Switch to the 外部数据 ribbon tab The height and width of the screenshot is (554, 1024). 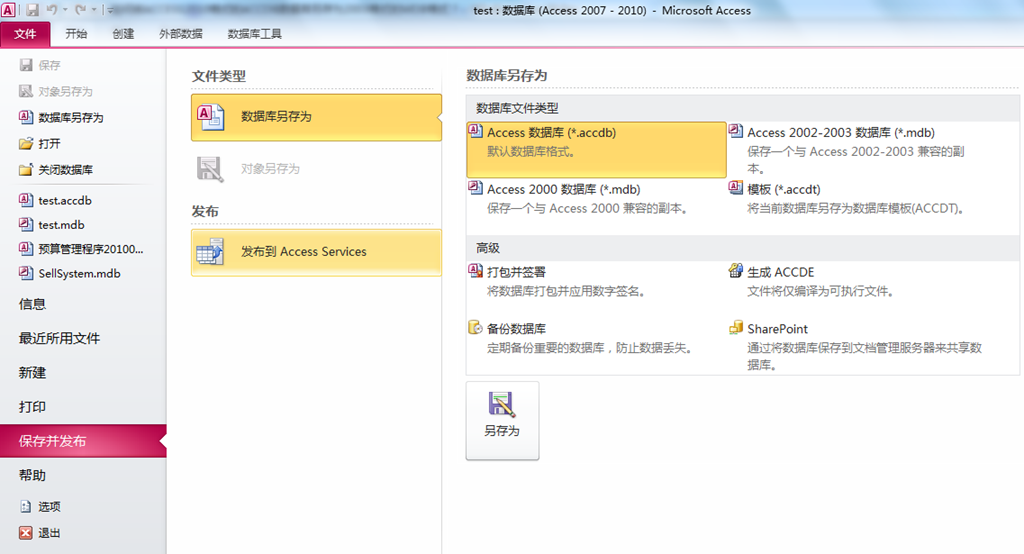(180, 34)
